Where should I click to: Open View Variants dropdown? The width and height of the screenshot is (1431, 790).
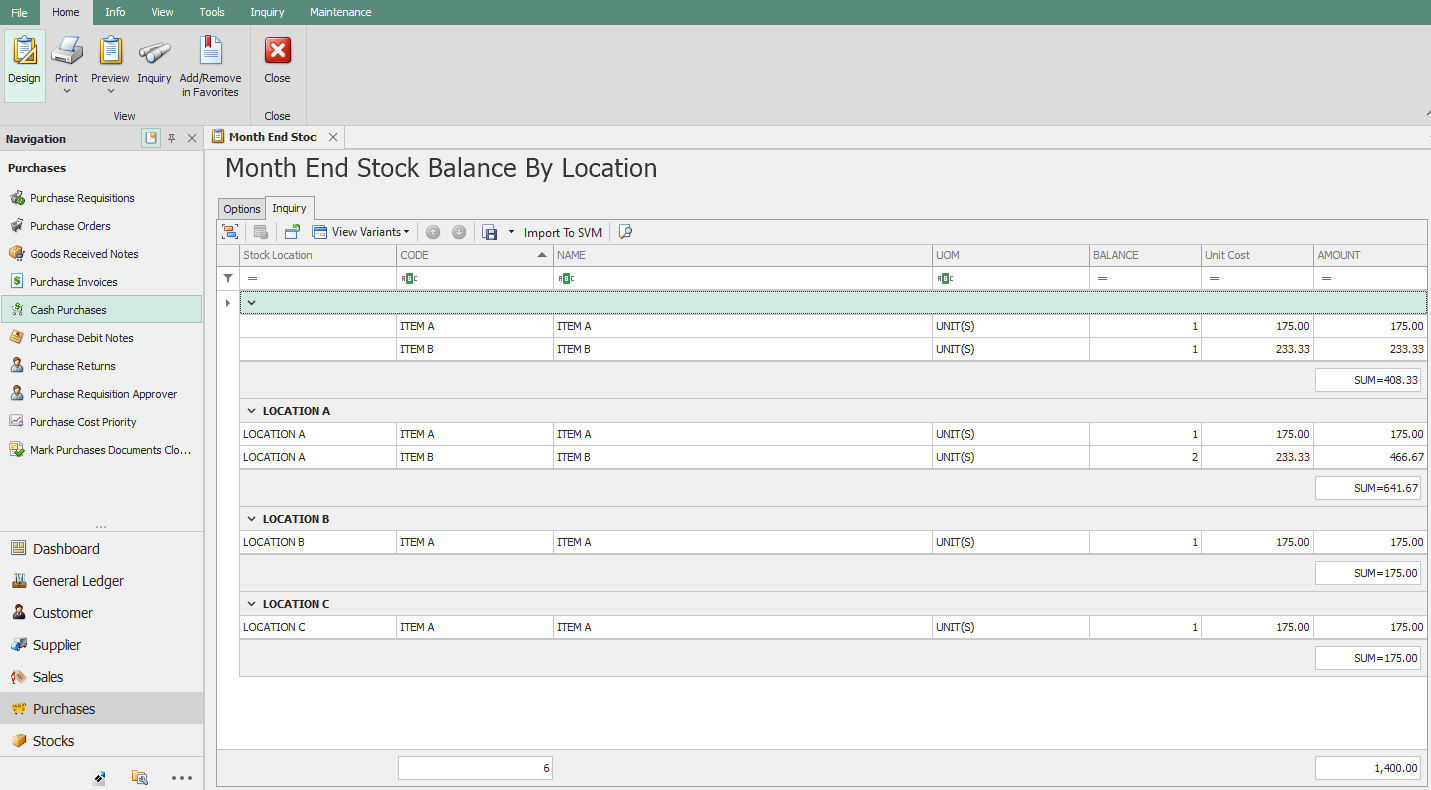361,232
